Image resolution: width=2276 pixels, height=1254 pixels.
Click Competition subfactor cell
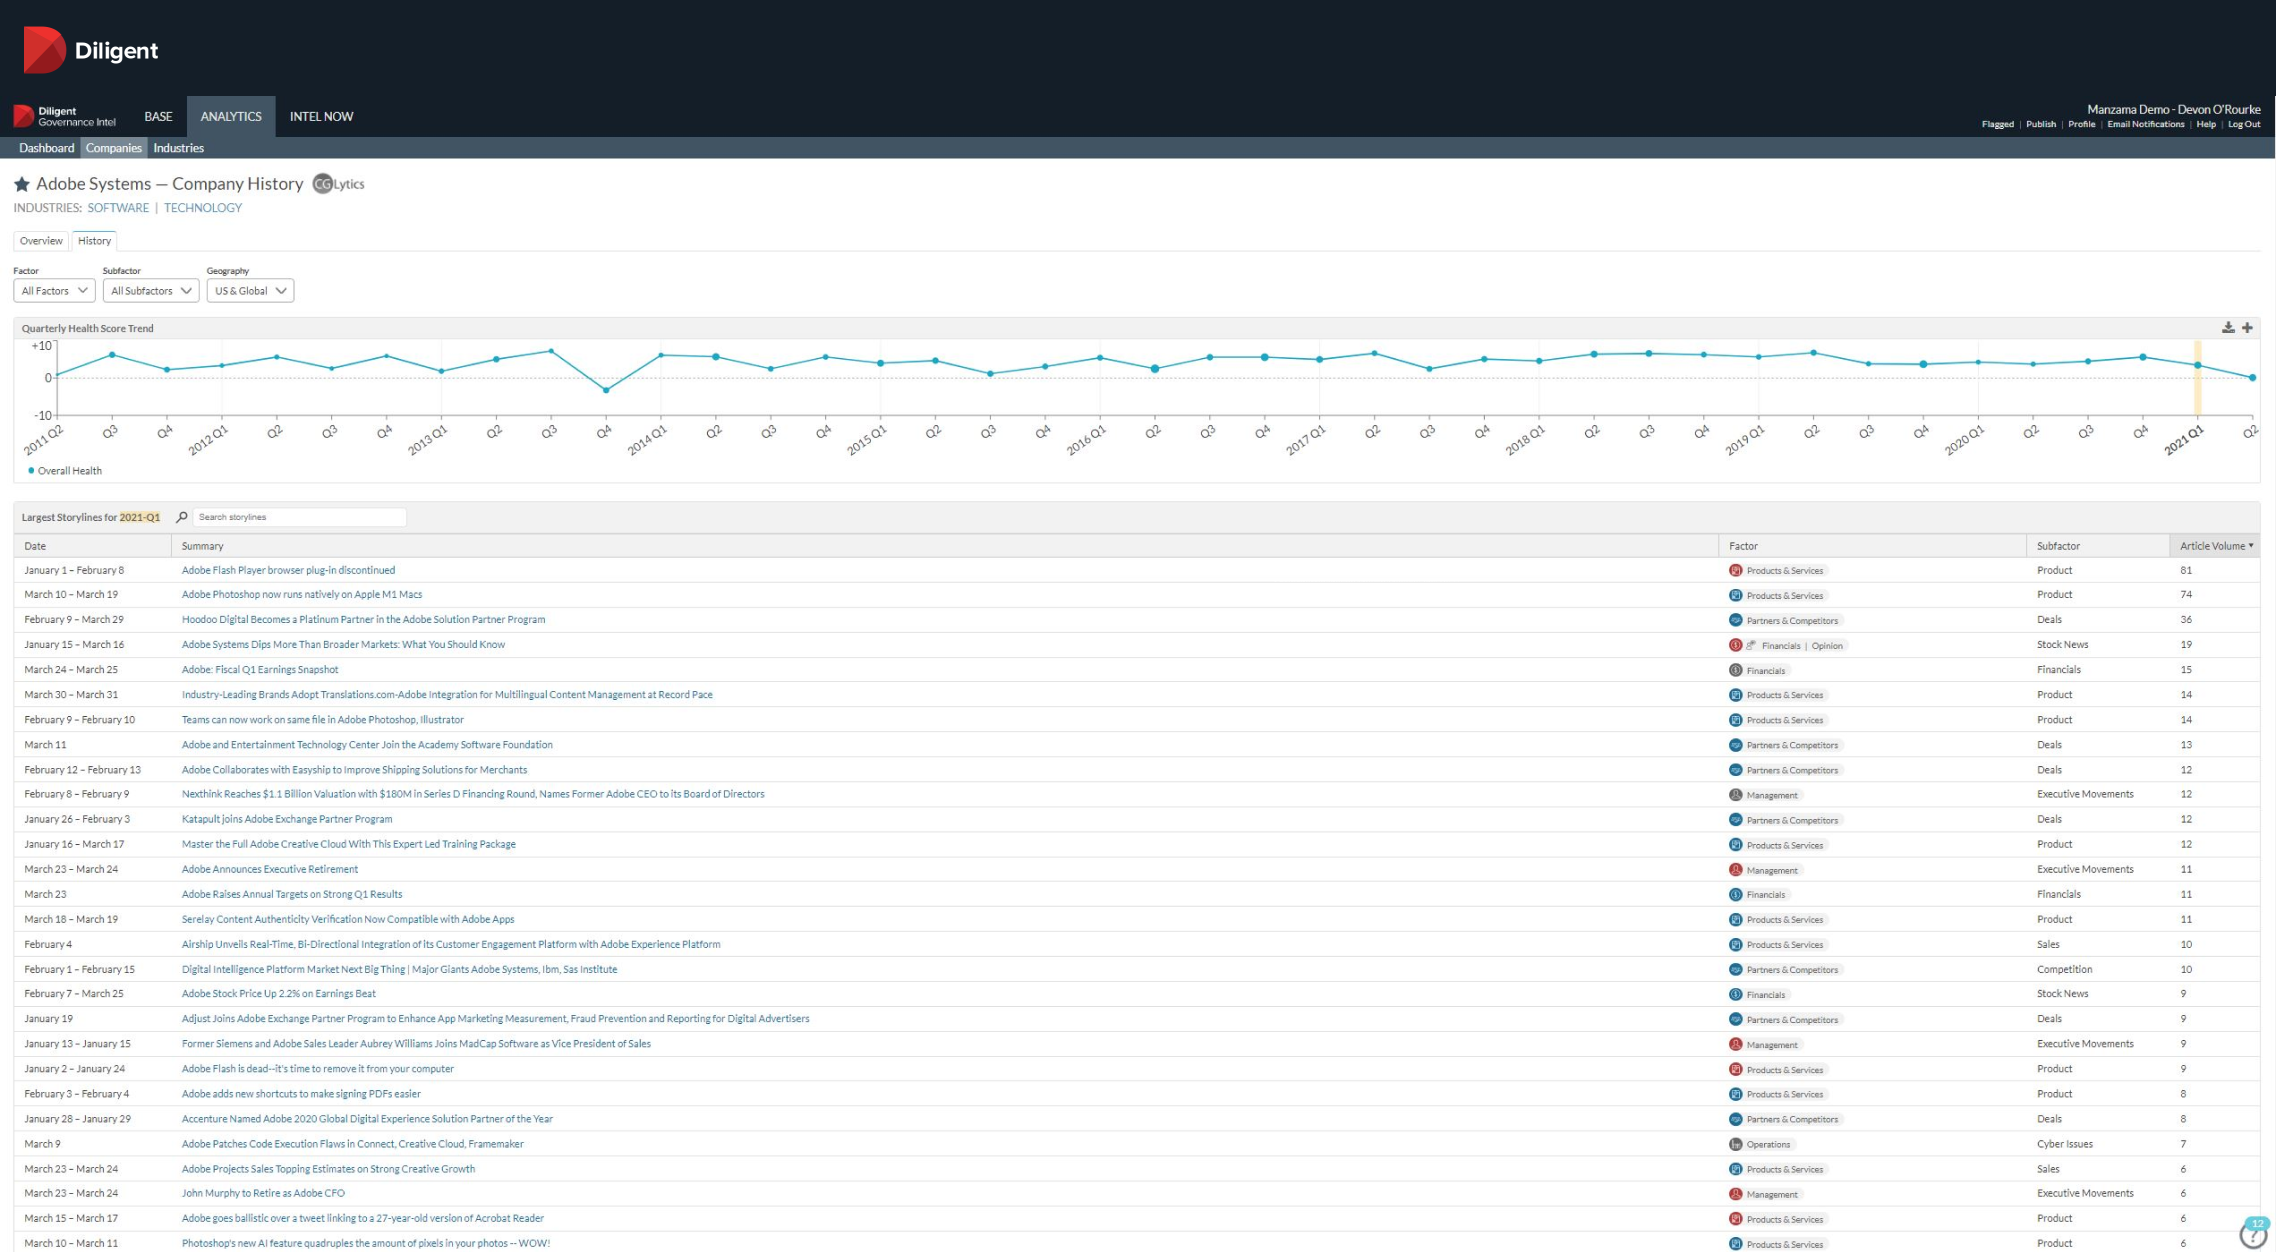2064,969
